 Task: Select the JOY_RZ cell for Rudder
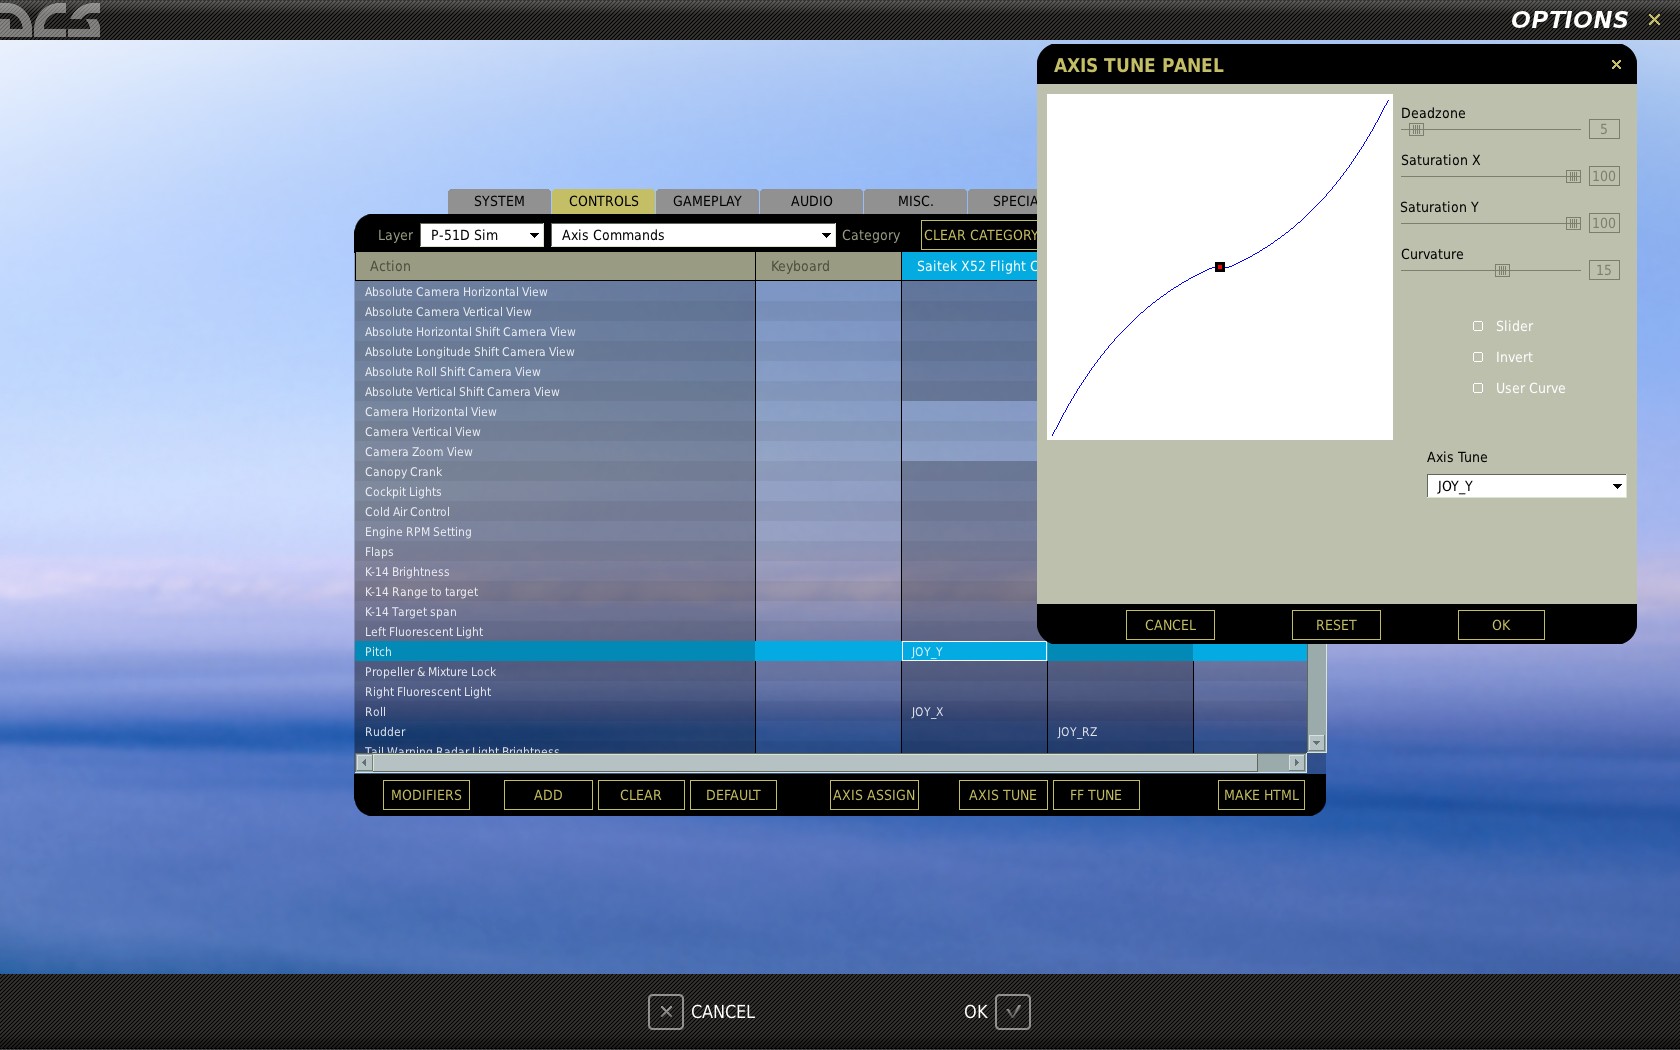pos(1120,732)
